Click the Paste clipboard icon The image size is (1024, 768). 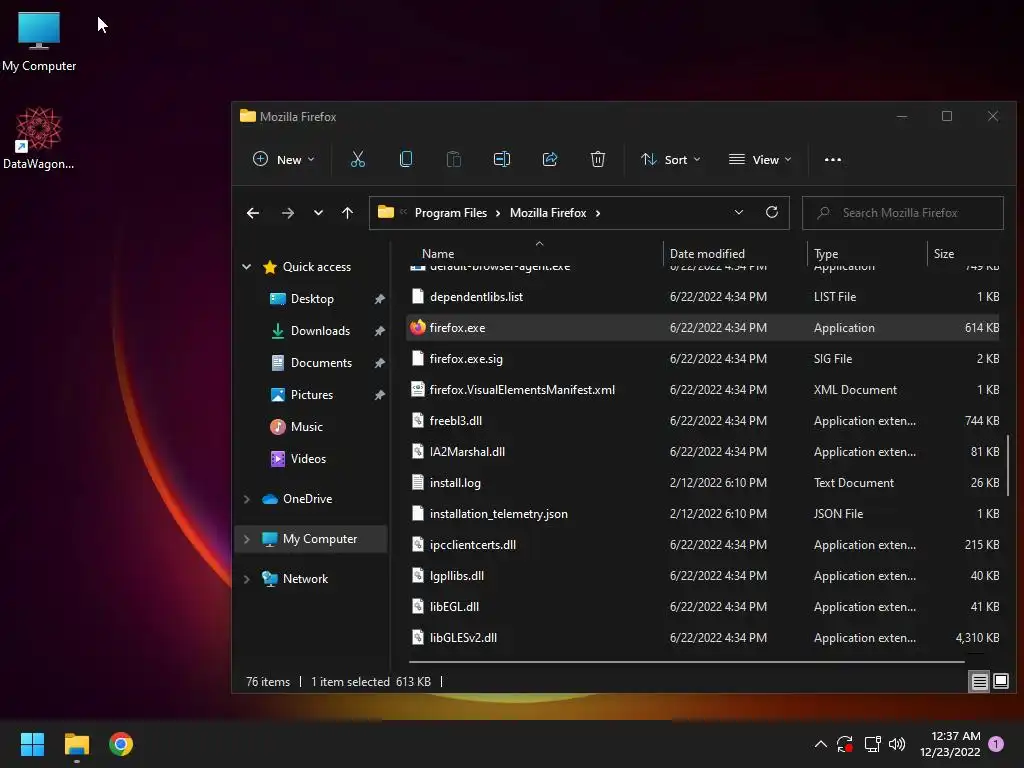tap(453, 159)
